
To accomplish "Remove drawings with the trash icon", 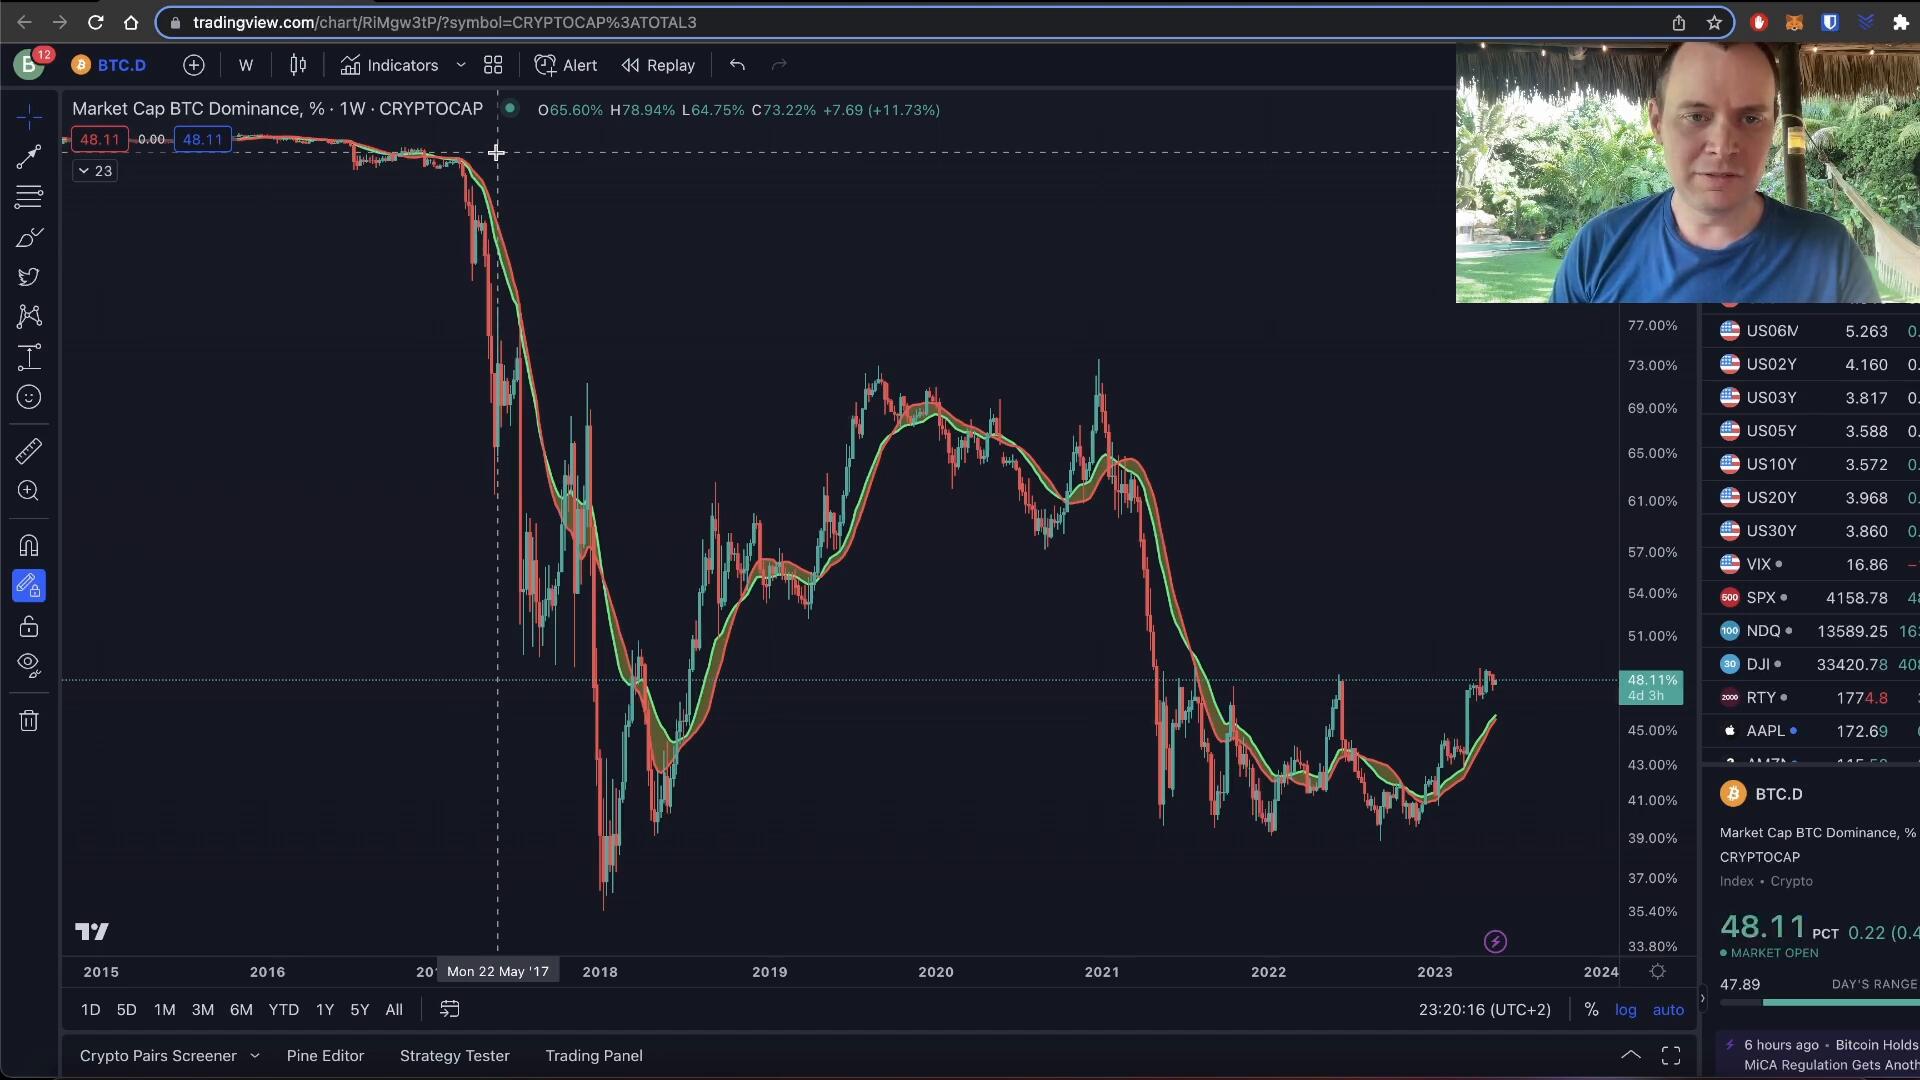I will (29, 721).
